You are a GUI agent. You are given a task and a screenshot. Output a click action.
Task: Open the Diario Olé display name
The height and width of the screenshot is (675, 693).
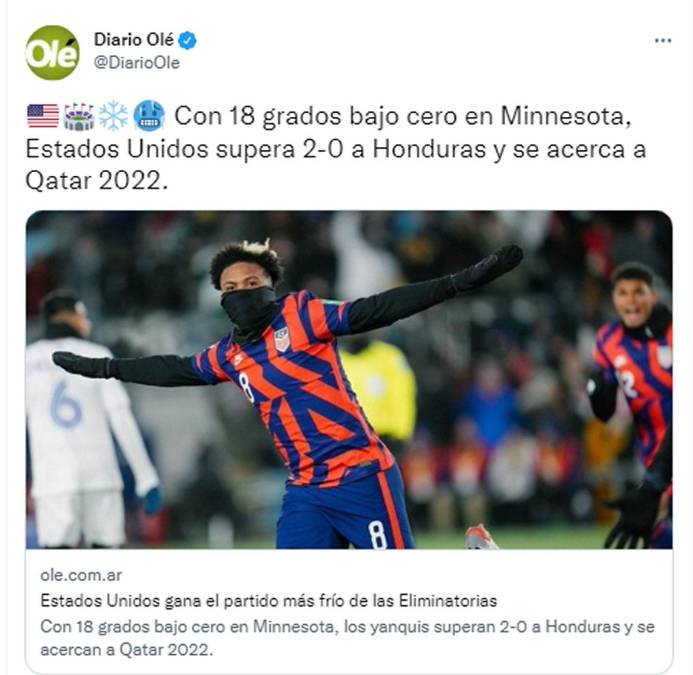coord(133,40)
